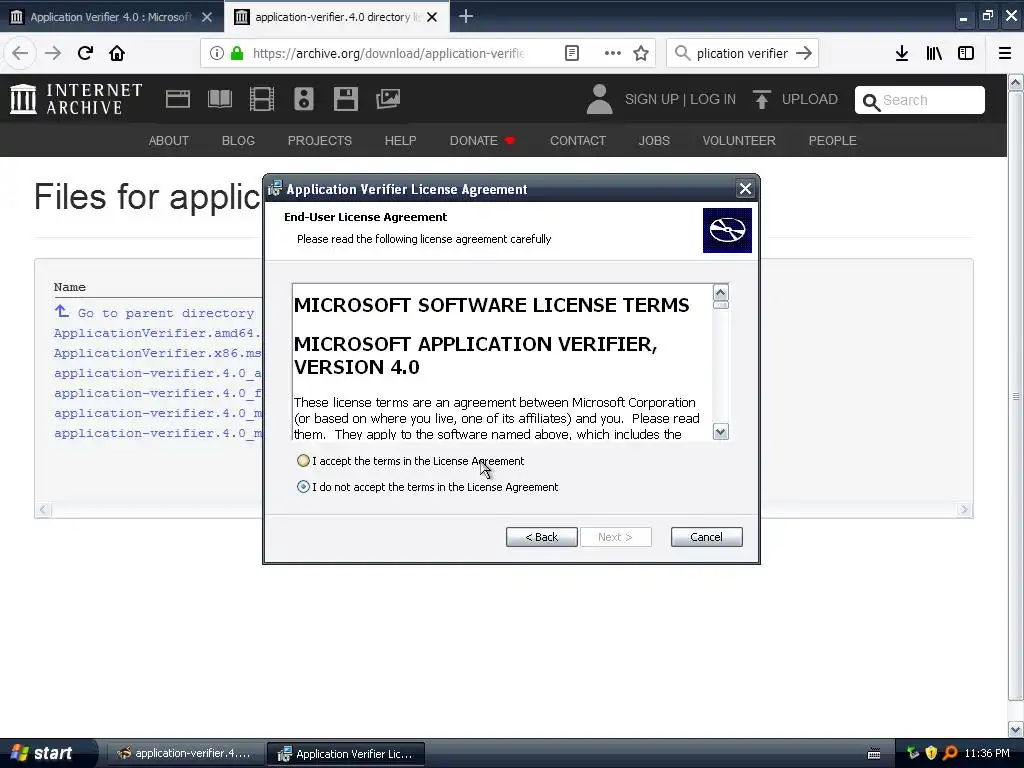
Task: Open the Images icon
Action: click(x=388, y=99)
